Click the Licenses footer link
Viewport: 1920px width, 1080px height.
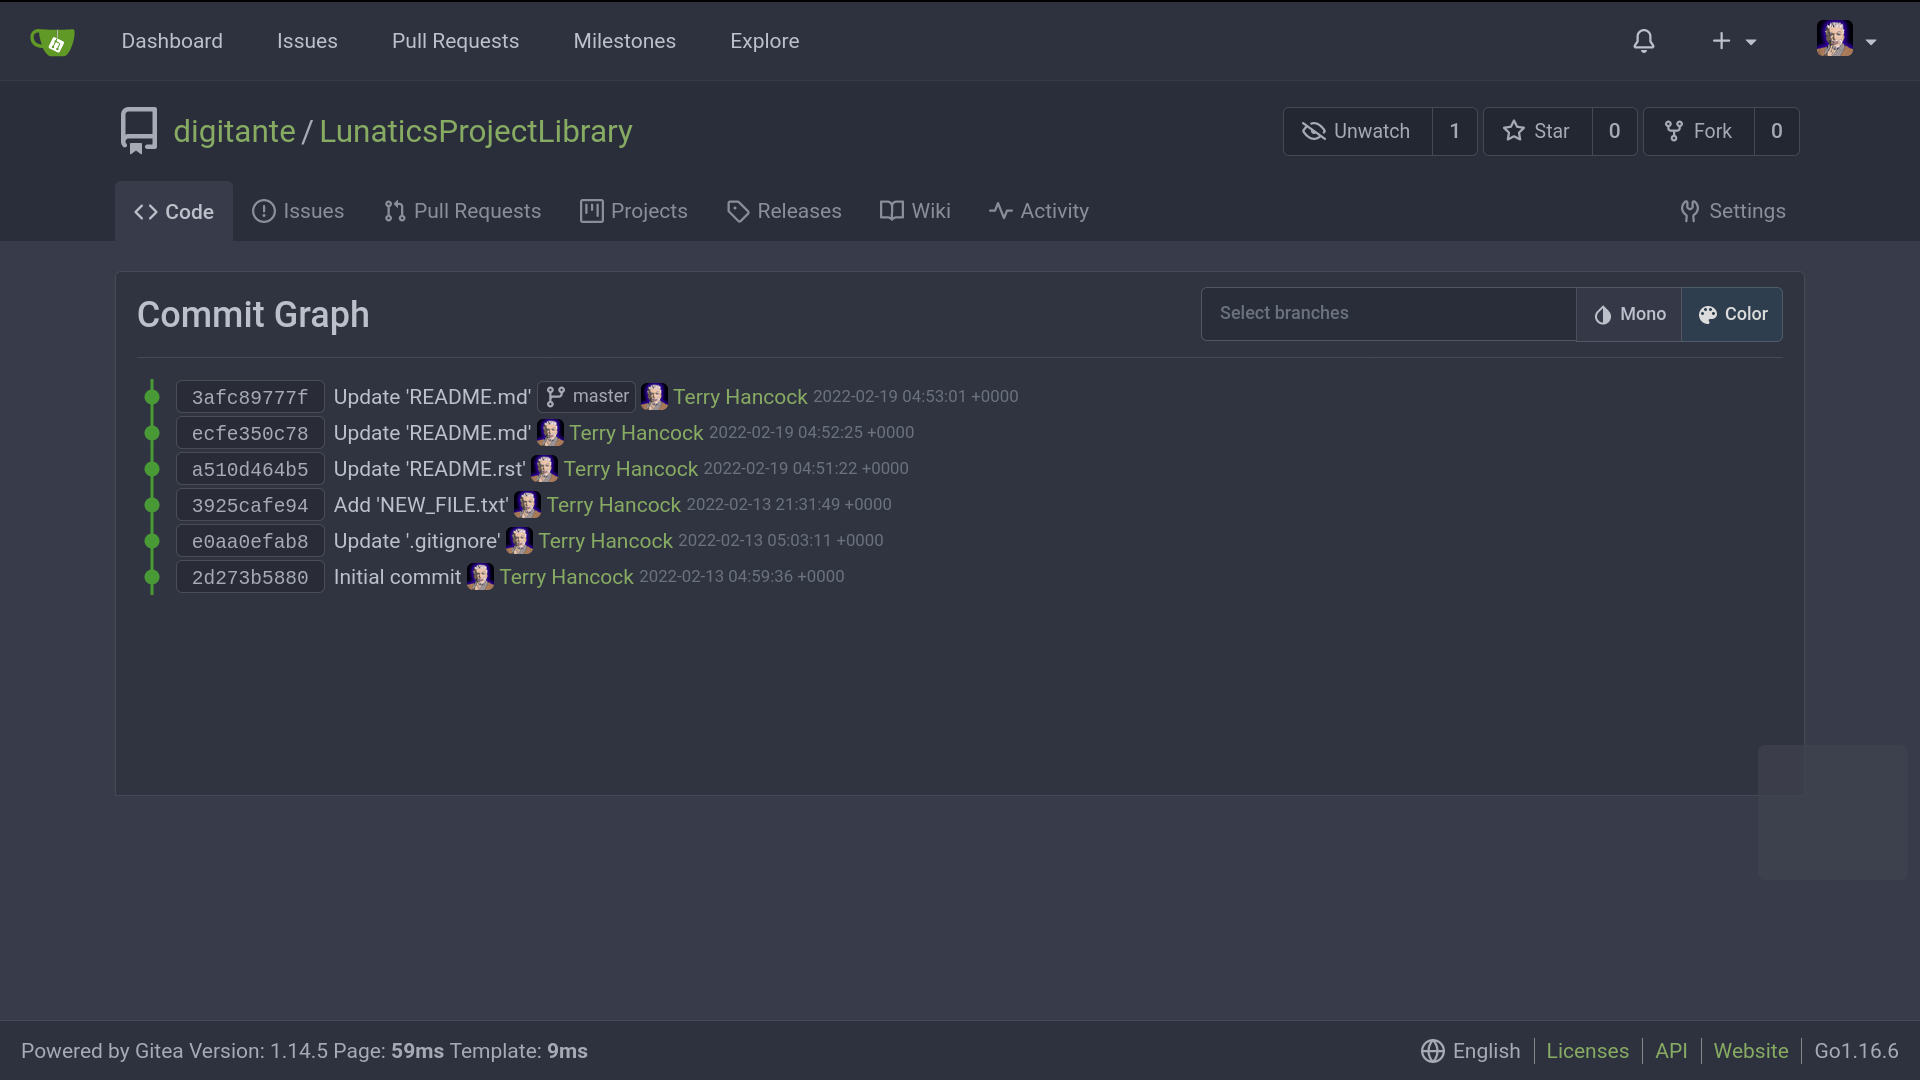[1587, 1051]
